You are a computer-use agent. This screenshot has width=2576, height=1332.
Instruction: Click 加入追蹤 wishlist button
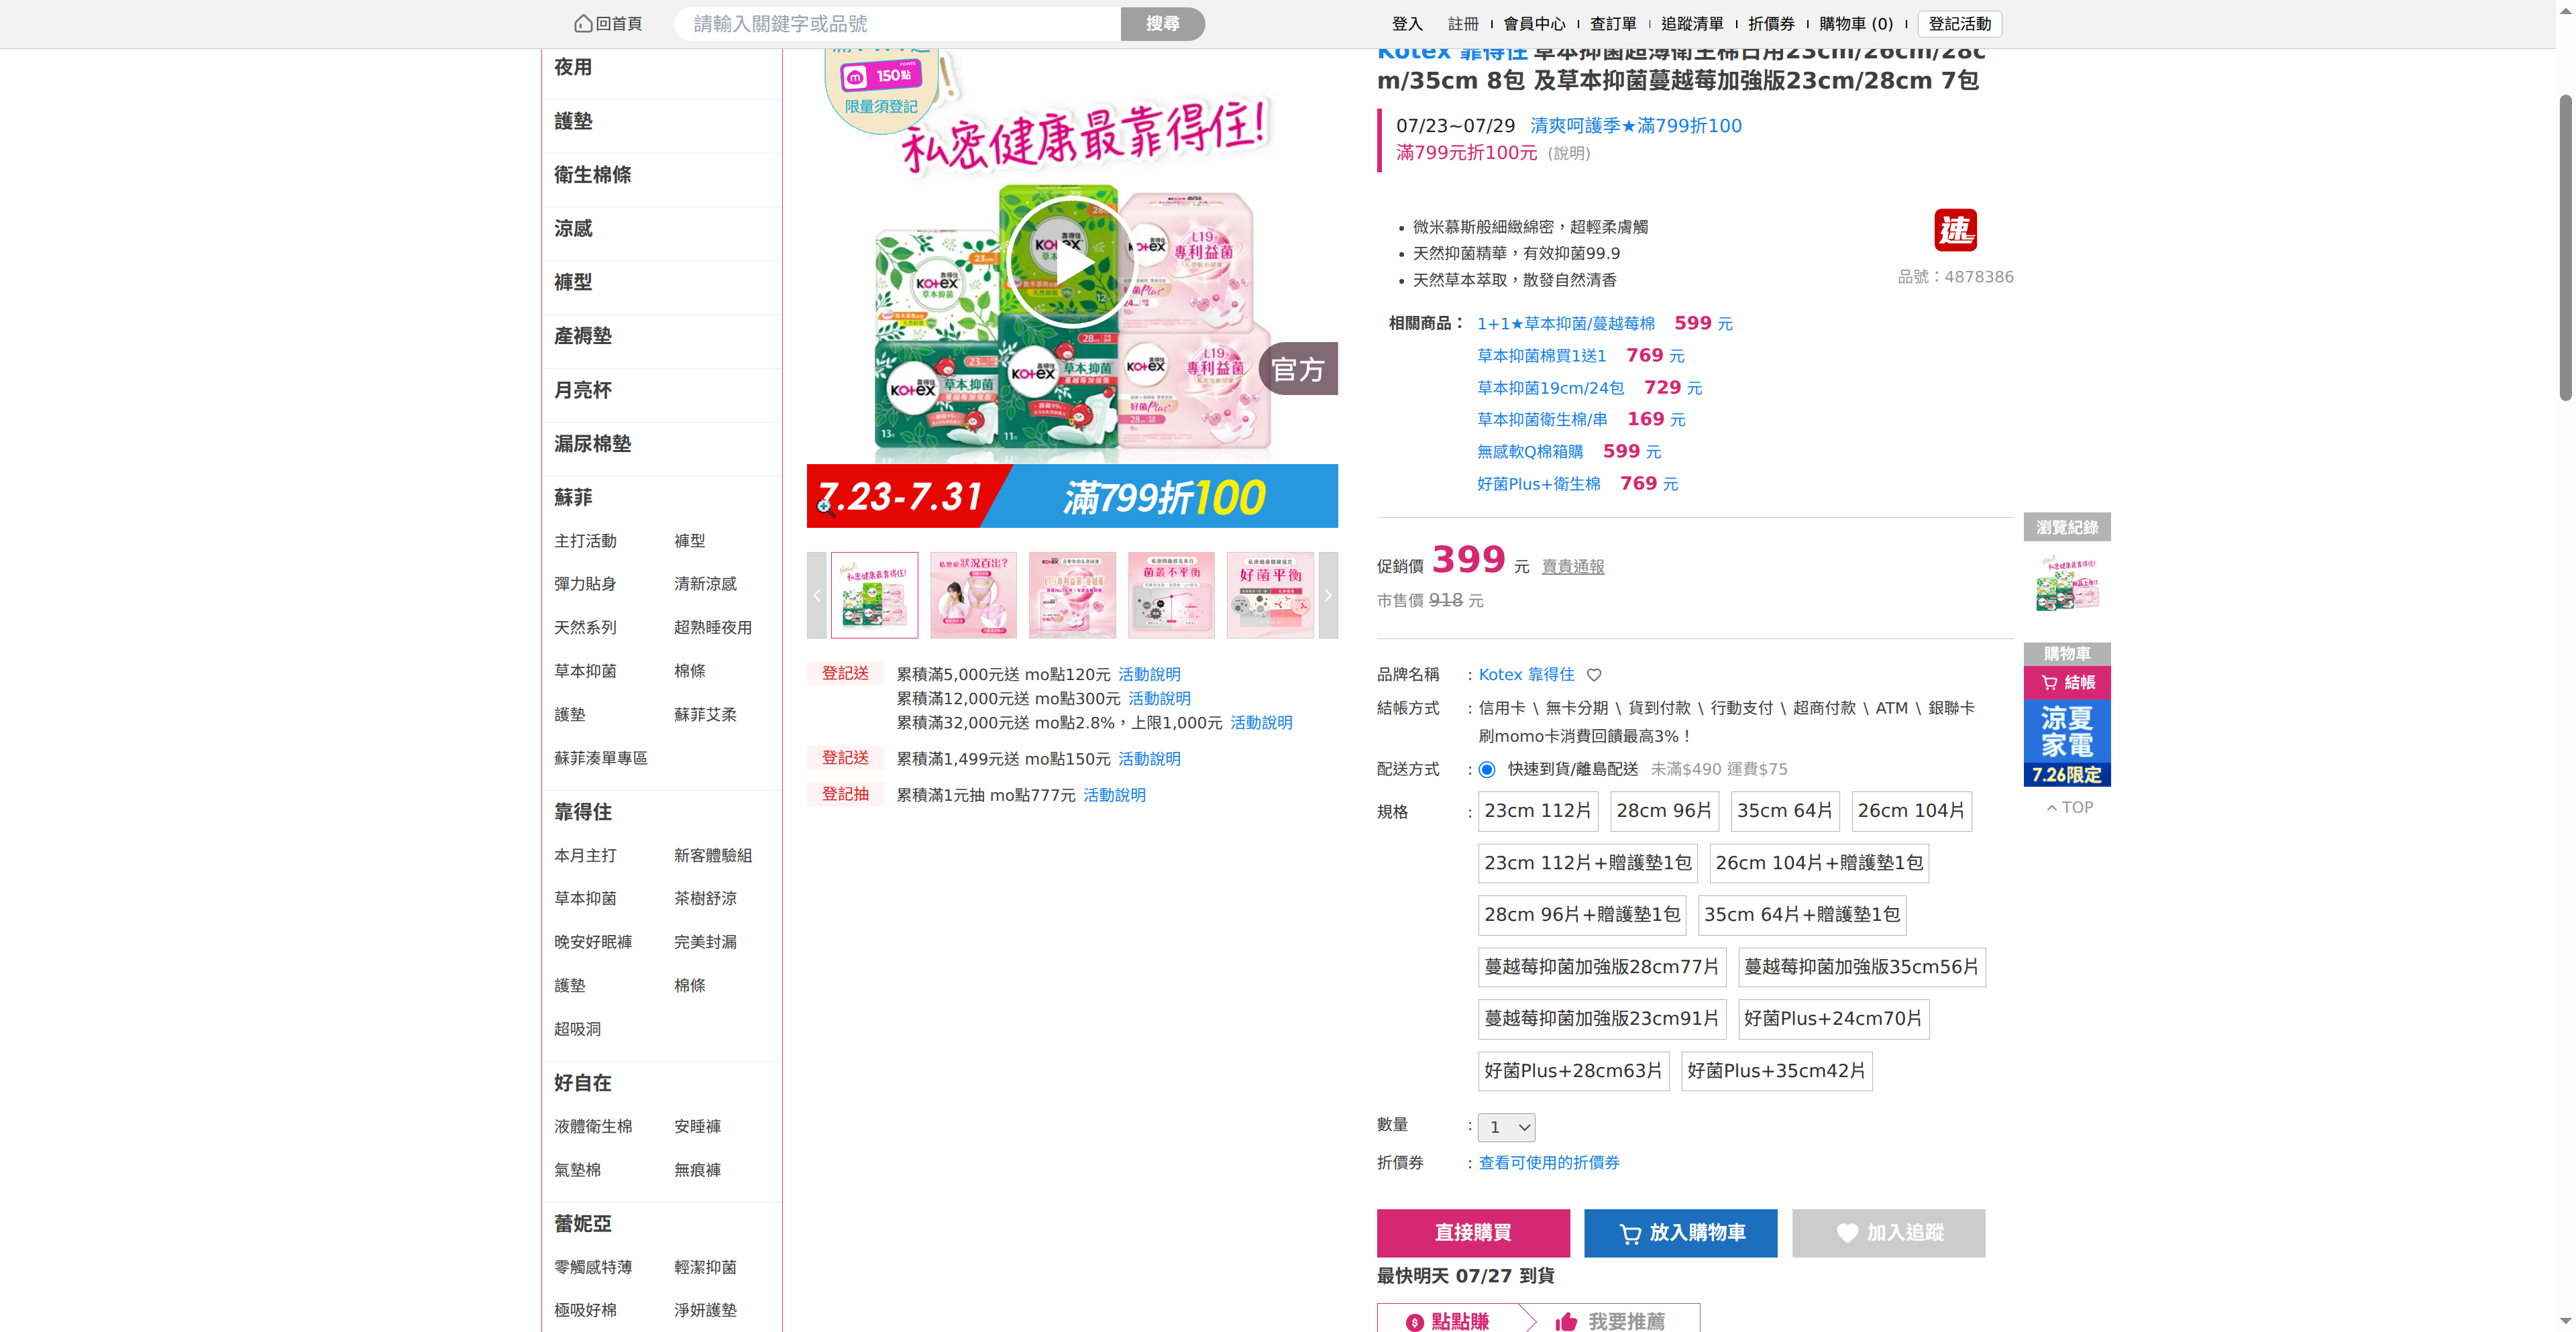tap(1889, 1233)
